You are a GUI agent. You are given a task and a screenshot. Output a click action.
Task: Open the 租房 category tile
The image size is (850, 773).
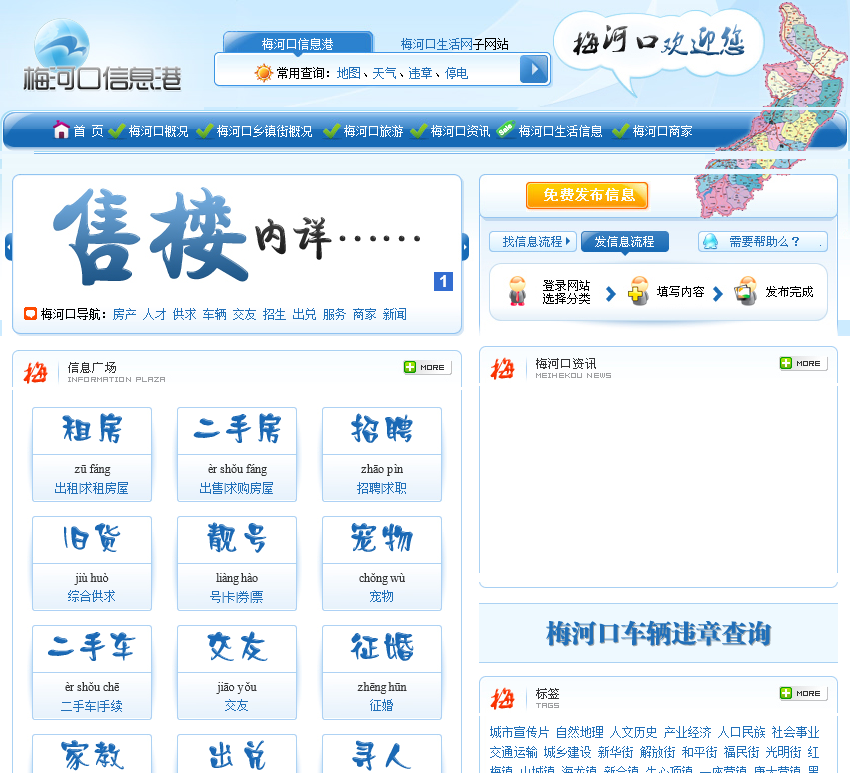[x=92, y=454]
